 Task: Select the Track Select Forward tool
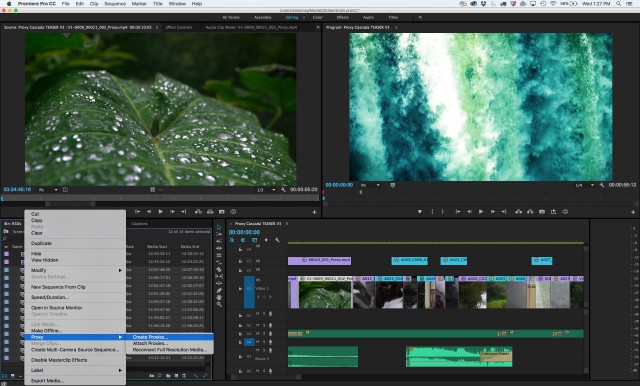(x=219, y=234)
